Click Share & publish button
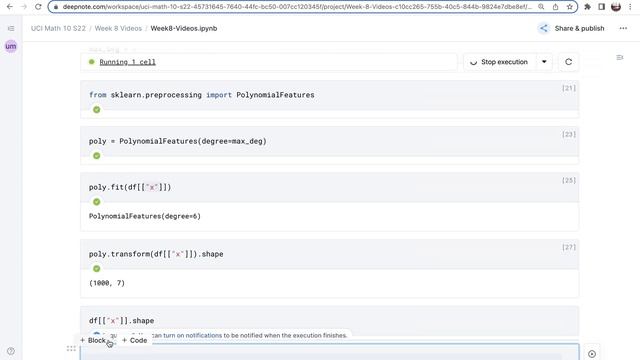 coord(571,28)
